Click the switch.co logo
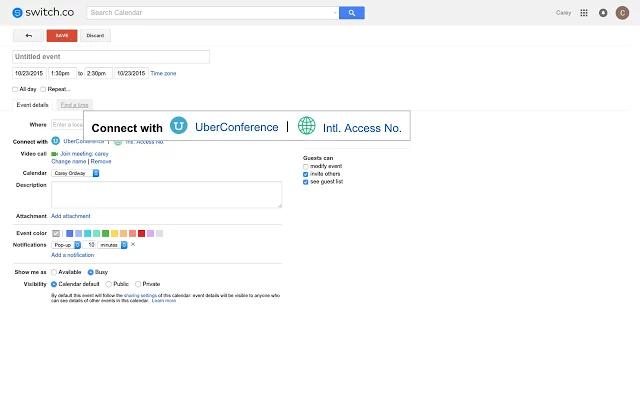Viewport: 640px width, 400px height. click(x=43, y=13)
